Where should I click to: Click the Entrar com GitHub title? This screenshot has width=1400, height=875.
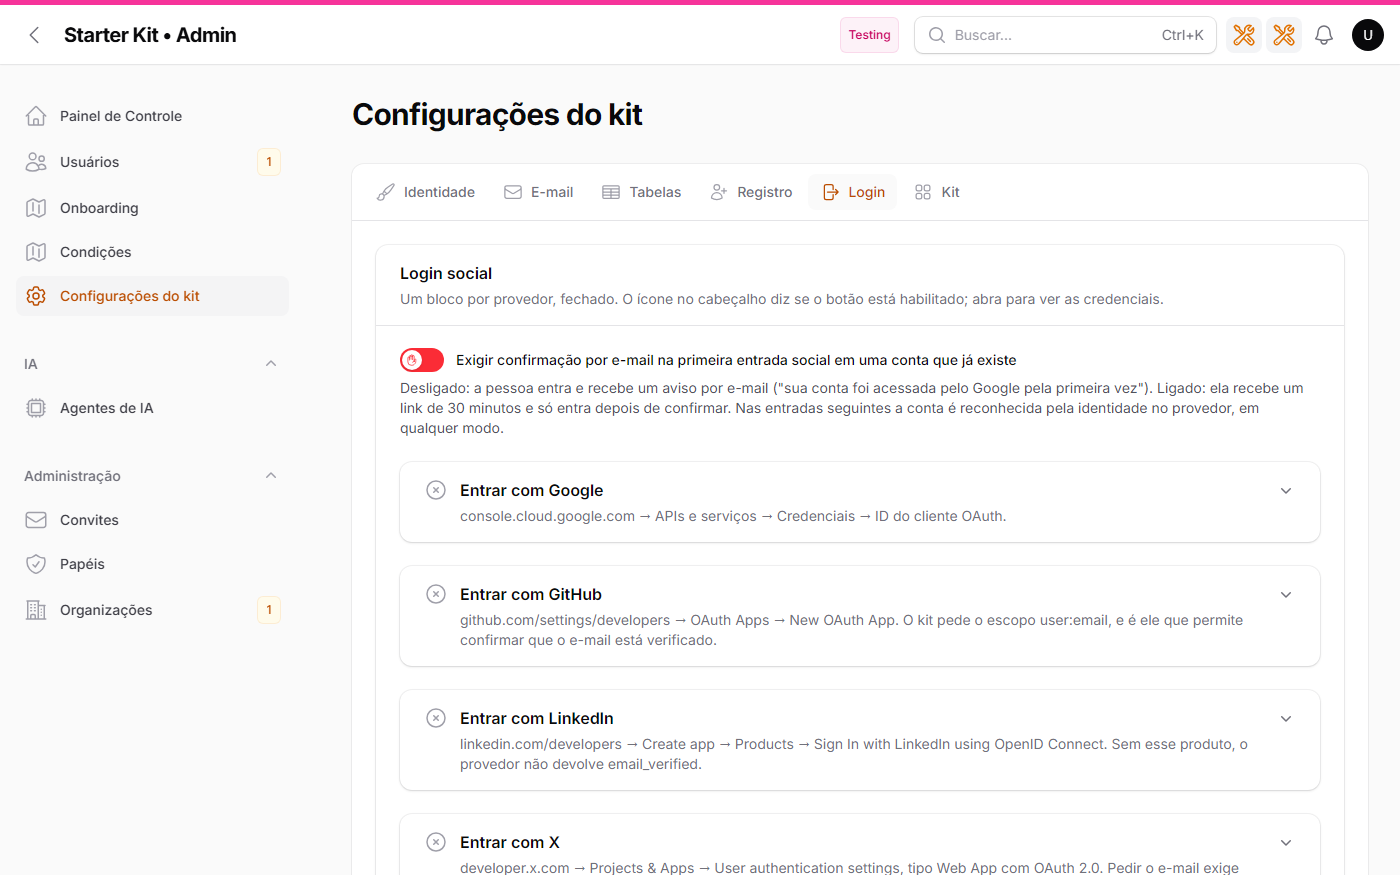(531, 594)
